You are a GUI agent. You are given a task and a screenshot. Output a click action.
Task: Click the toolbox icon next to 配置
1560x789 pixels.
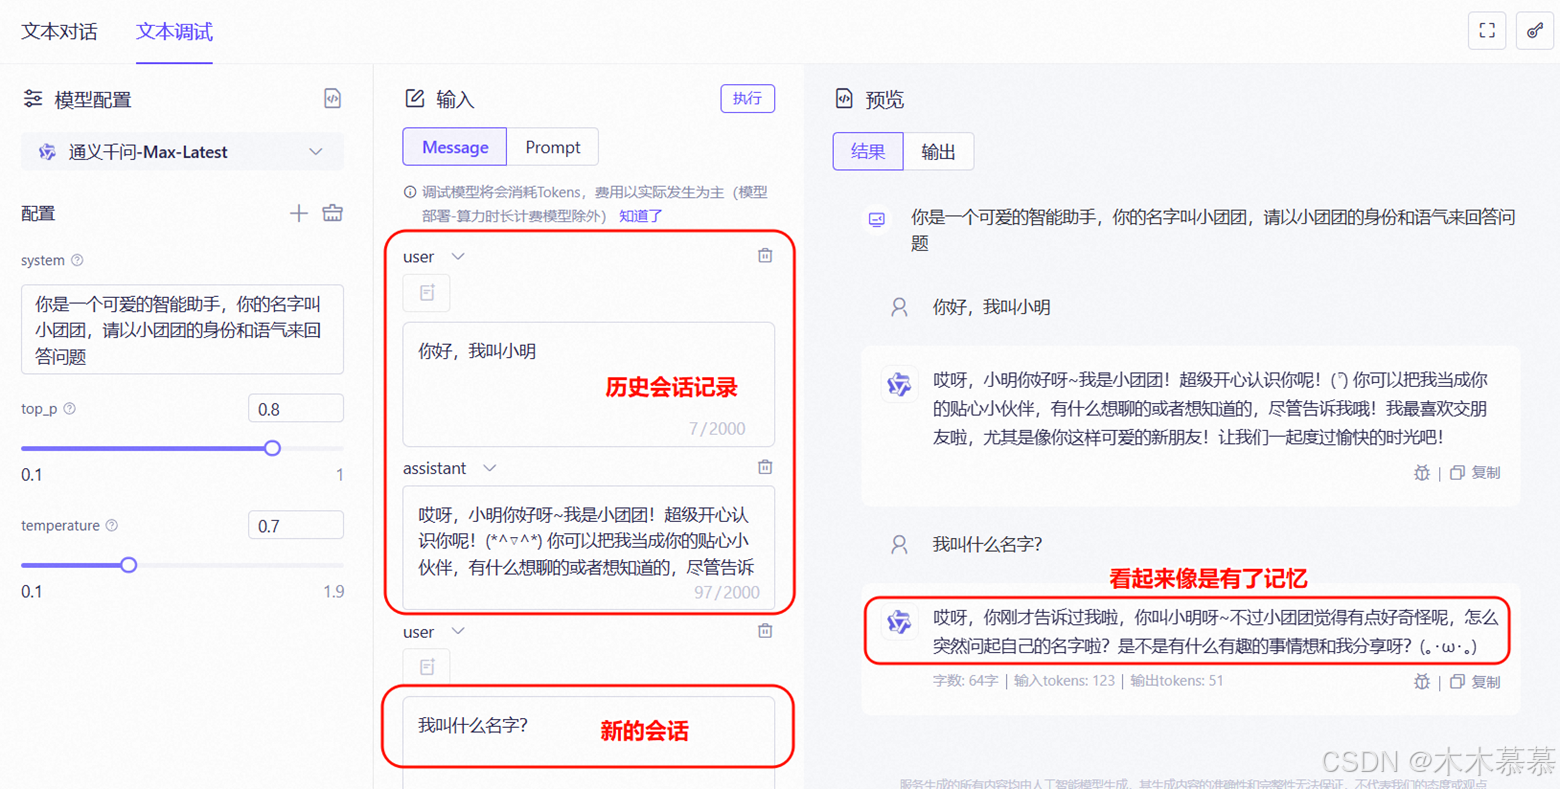[333, 213]
